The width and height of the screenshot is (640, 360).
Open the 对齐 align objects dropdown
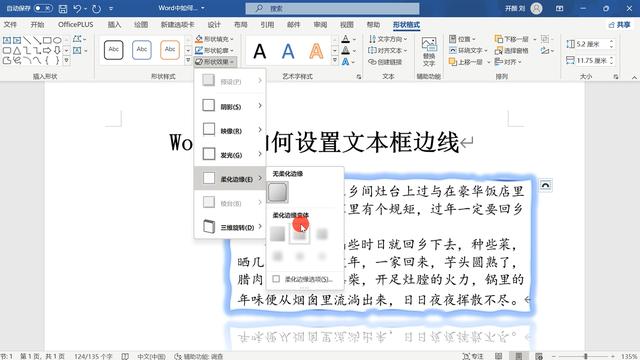tap(508, 62)
